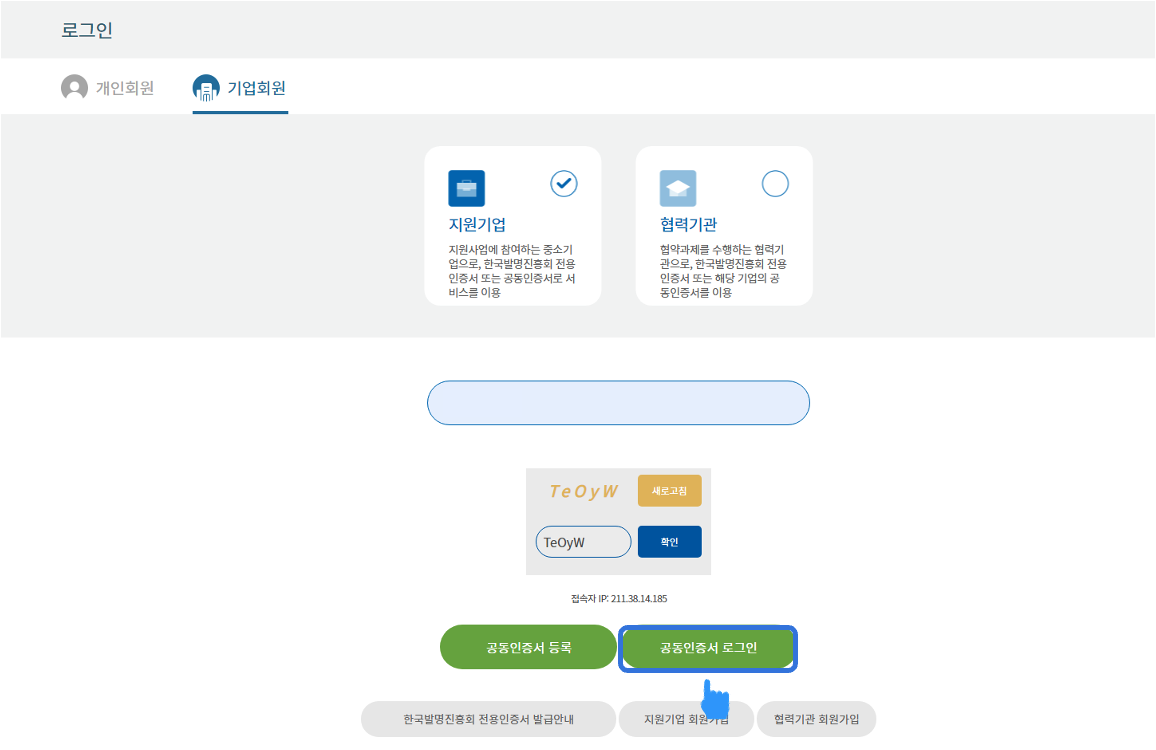Select the 지원기업 checked radio circle

(x=564, y=184)
